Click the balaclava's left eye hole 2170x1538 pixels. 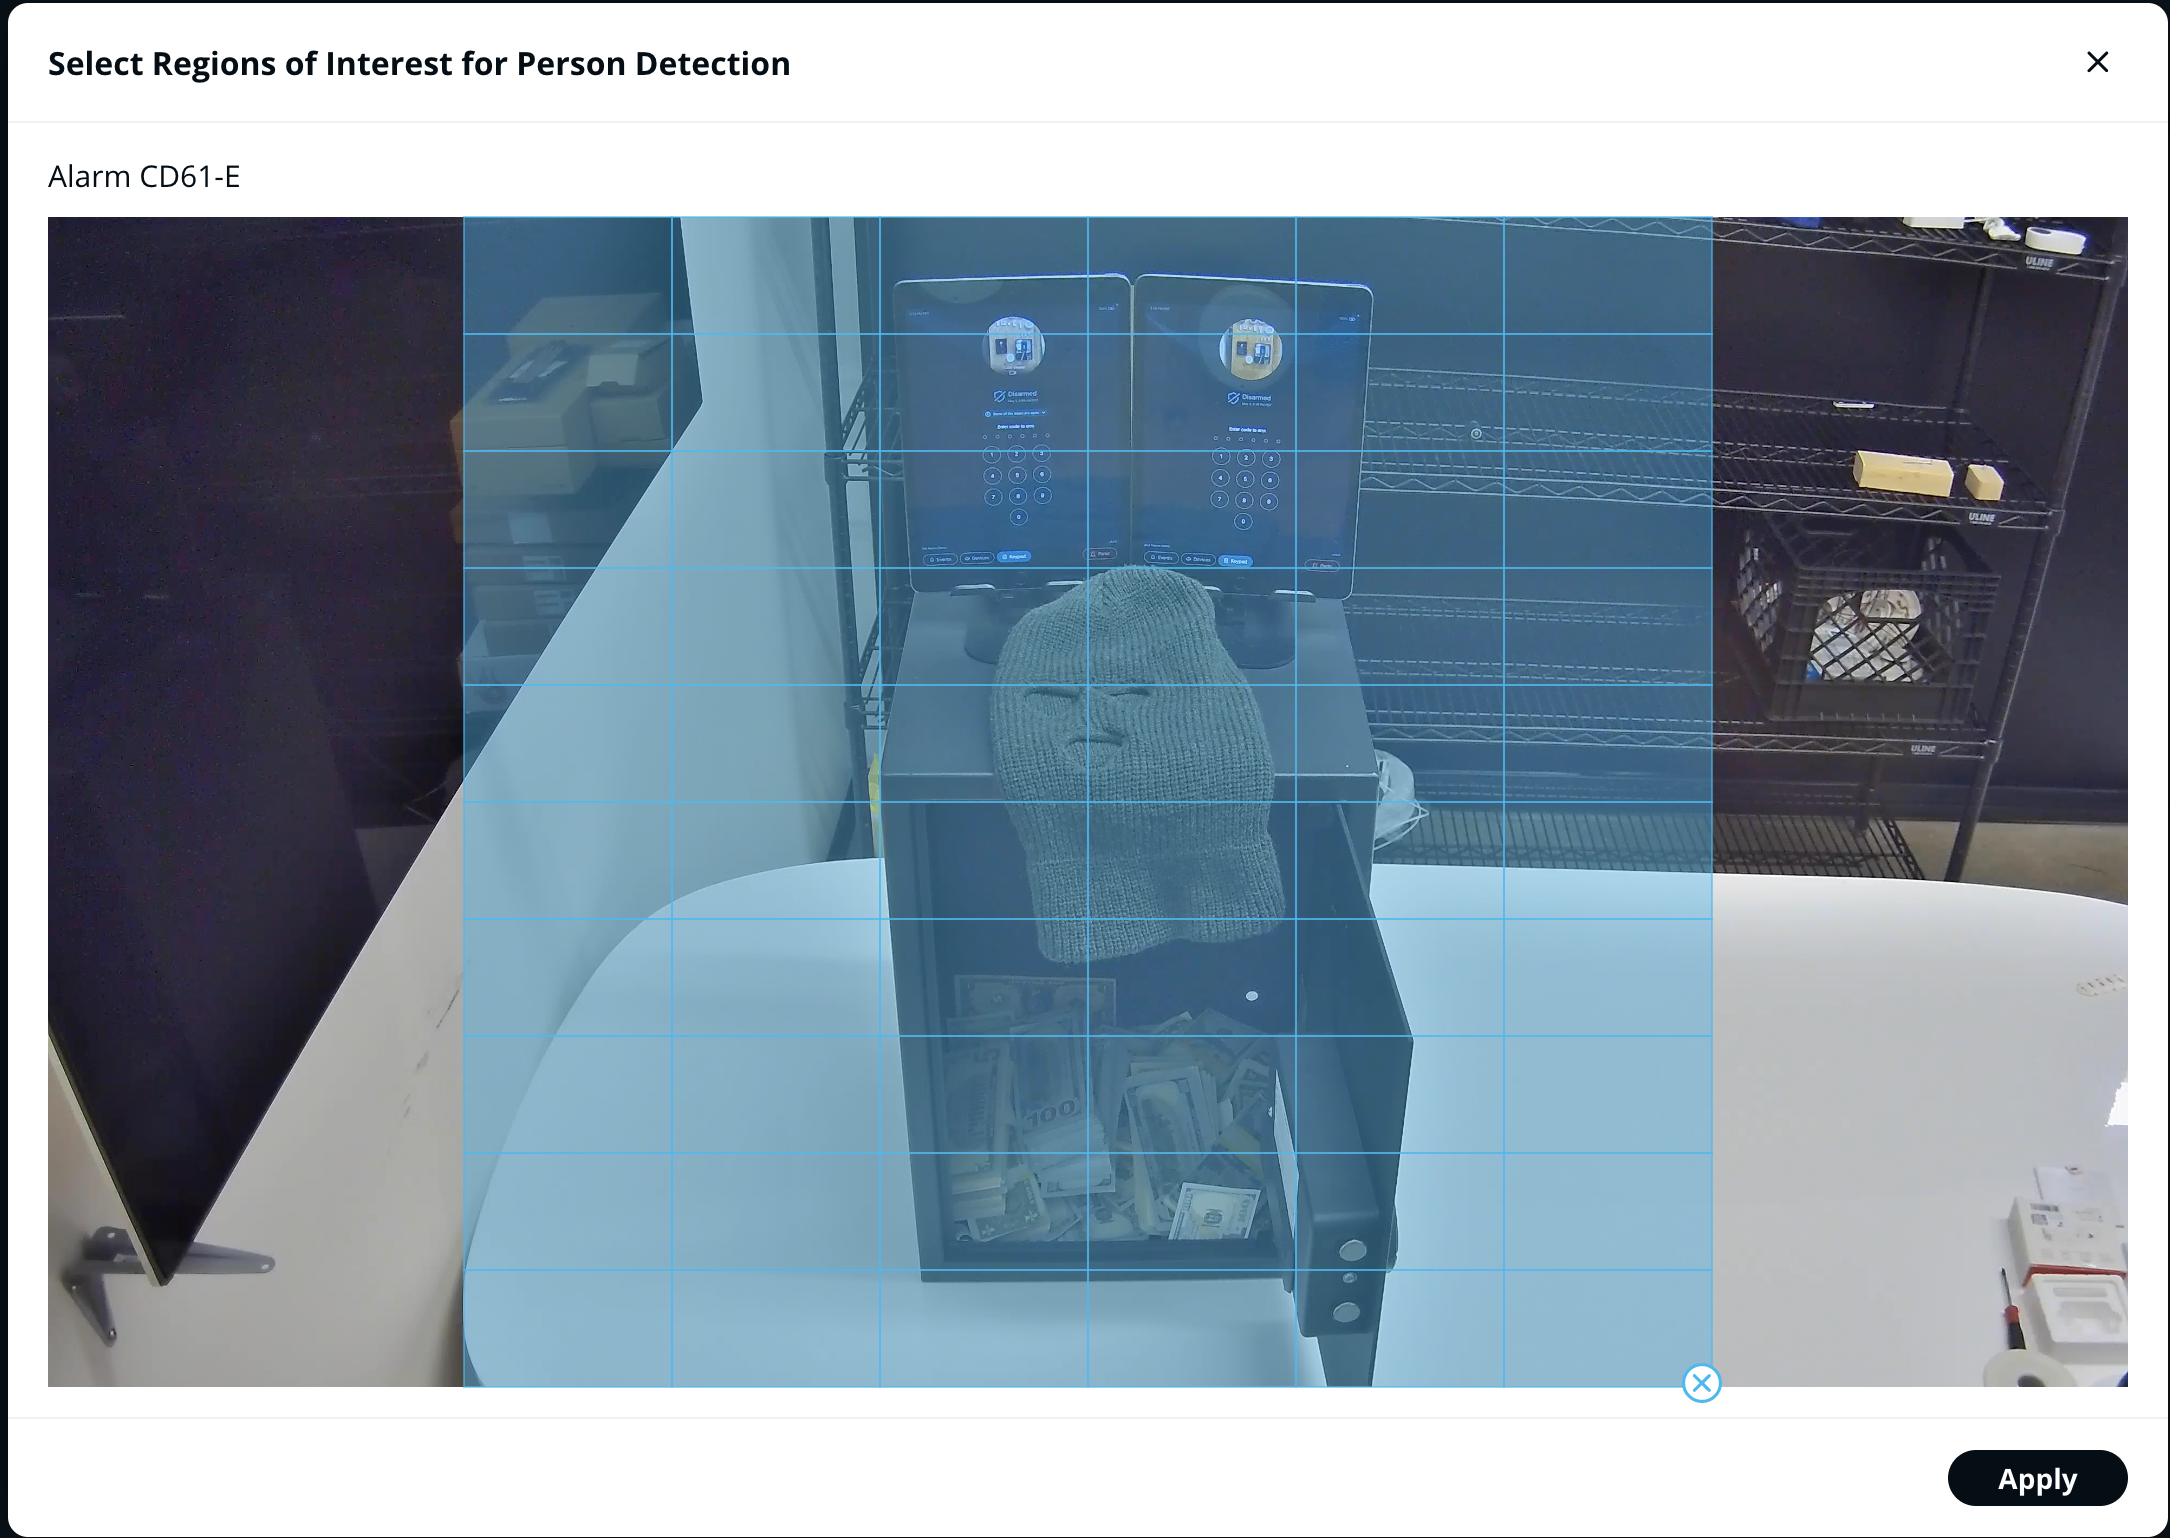point(1050,692)
